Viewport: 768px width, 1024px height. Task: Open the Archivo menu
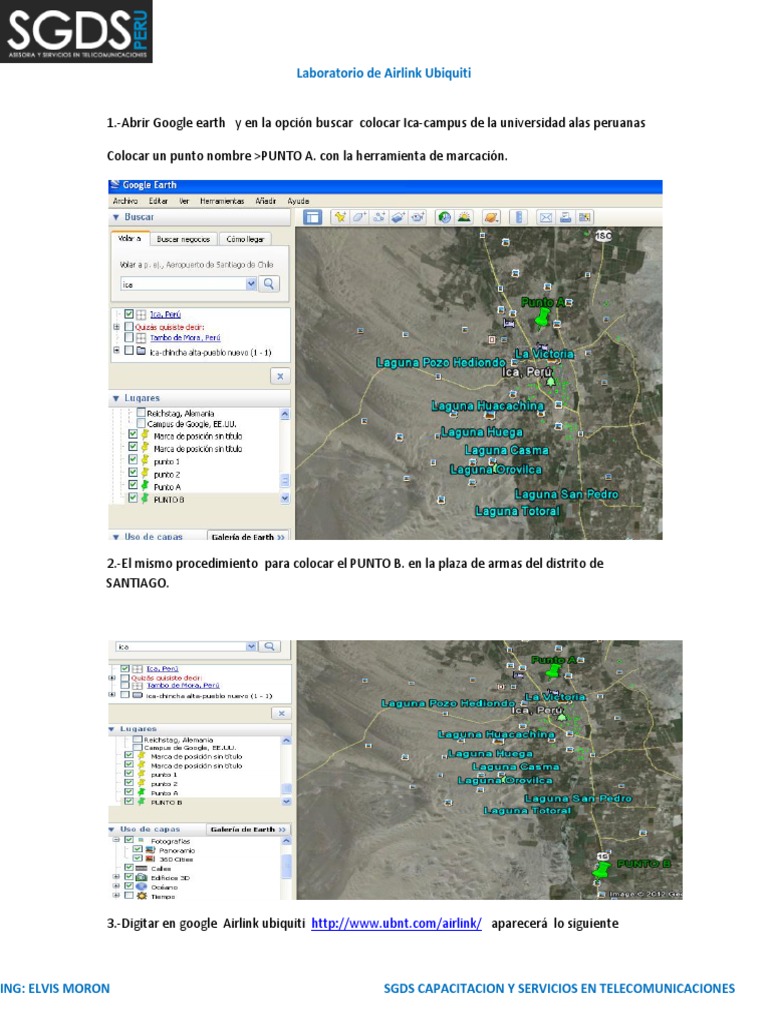(125, 201)
